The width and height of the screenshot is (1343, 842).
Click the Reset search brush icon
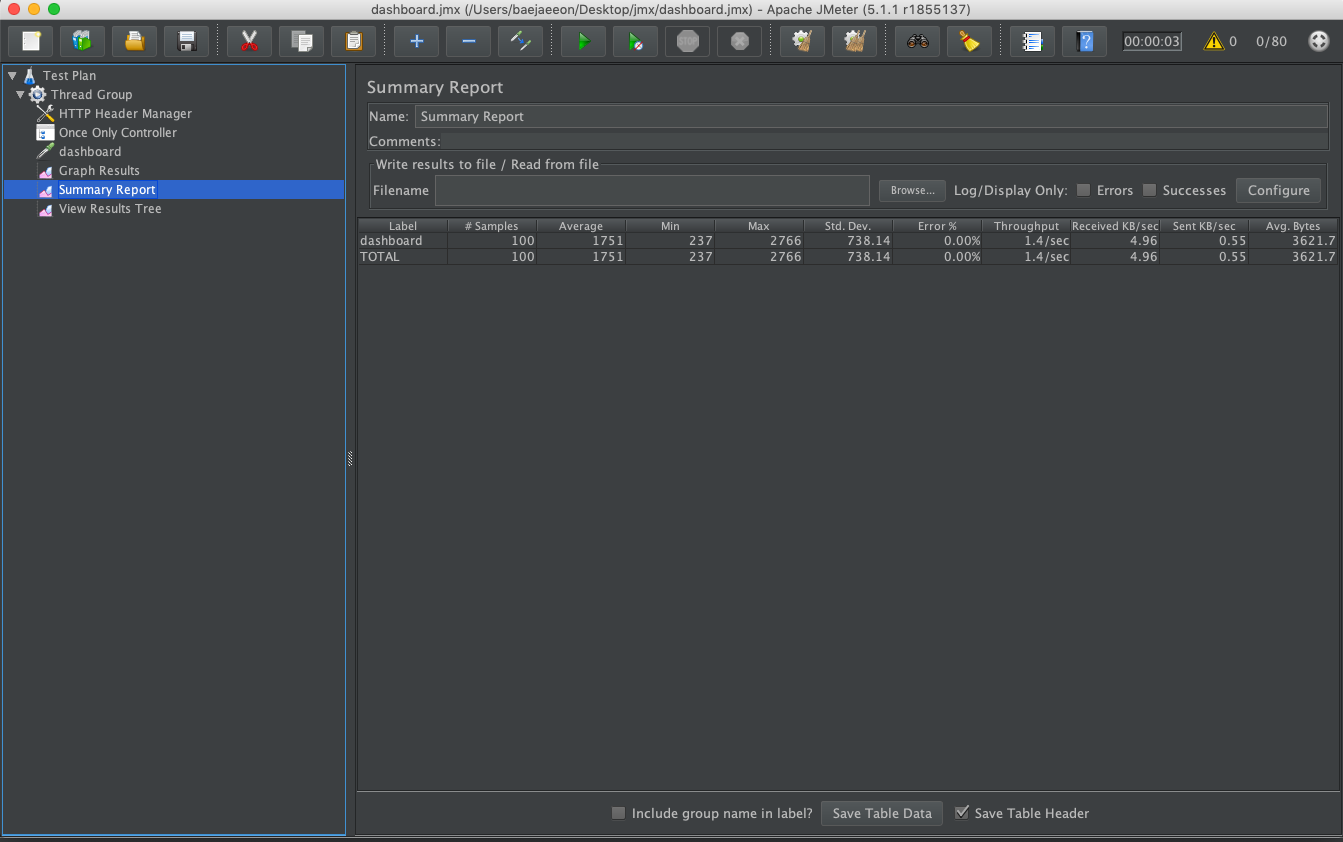(969, 41)
